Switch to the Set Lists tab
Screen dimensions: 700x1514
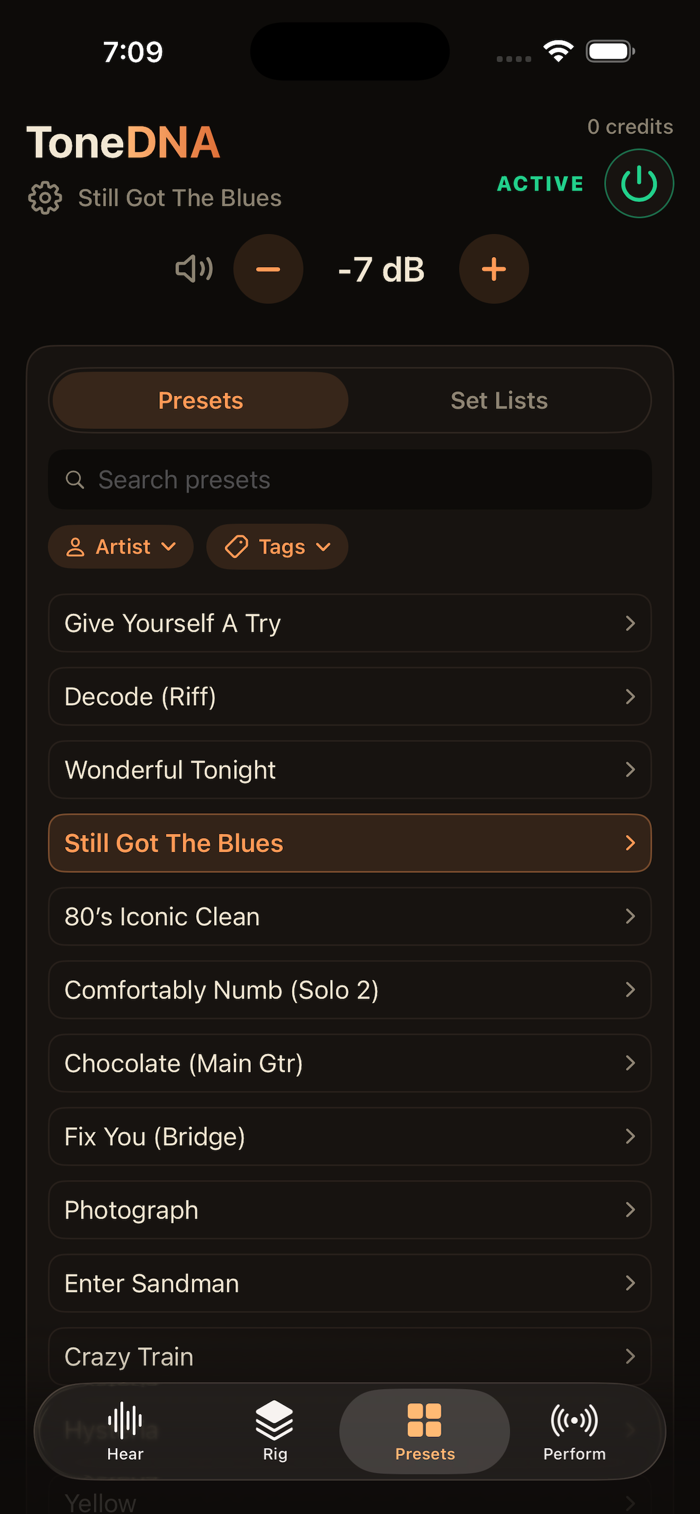click(499, 401)
